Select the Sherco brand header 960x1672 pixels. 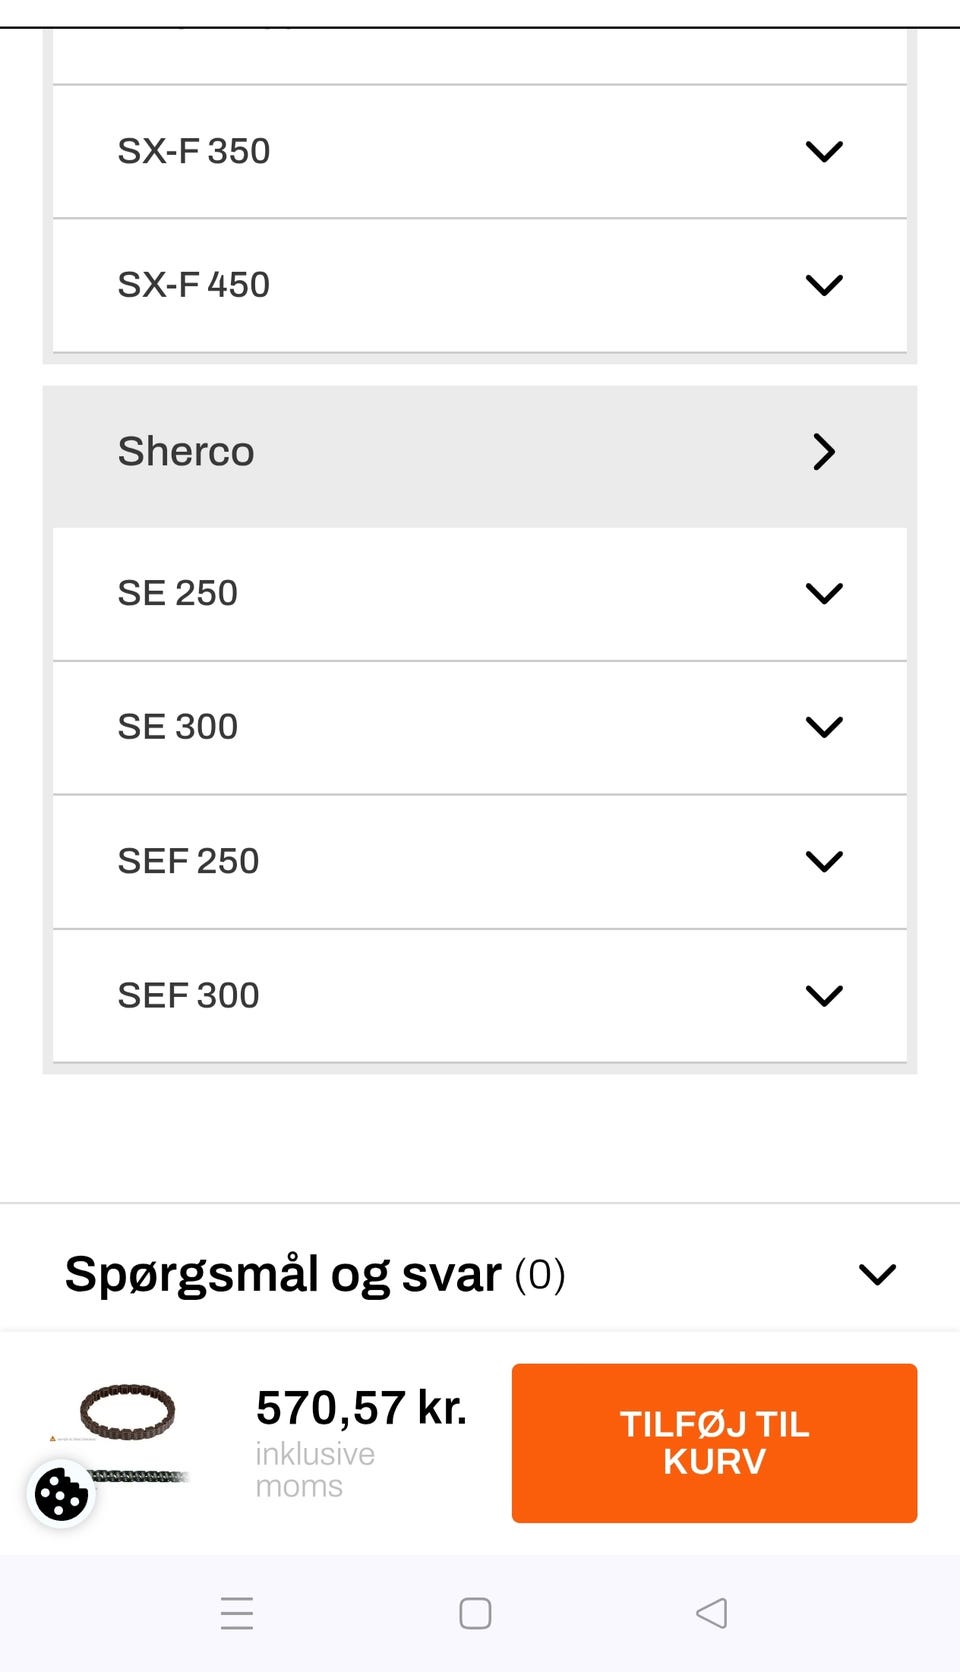point(186,452)
